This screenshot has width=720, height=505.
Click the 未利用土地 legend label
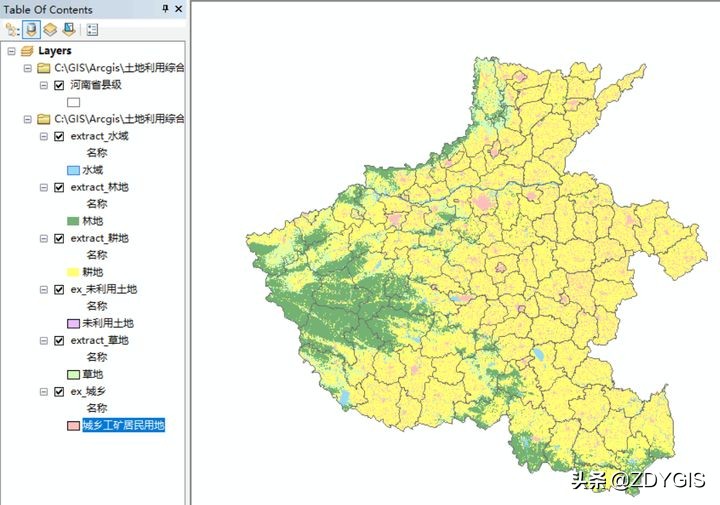(108, 324)
